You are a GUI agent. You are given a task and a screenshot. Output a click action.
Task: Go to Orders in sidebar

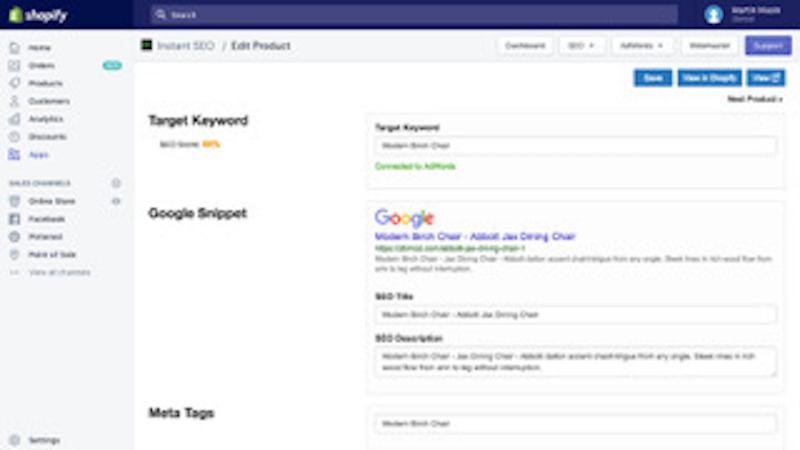41,65
